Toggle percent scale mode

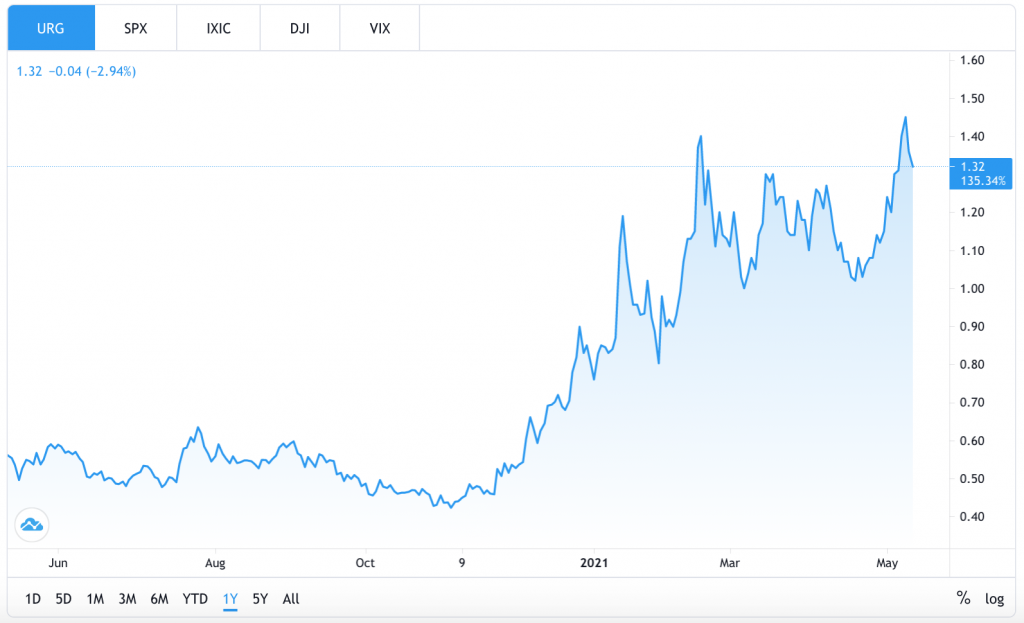click(x=963, y=599)
